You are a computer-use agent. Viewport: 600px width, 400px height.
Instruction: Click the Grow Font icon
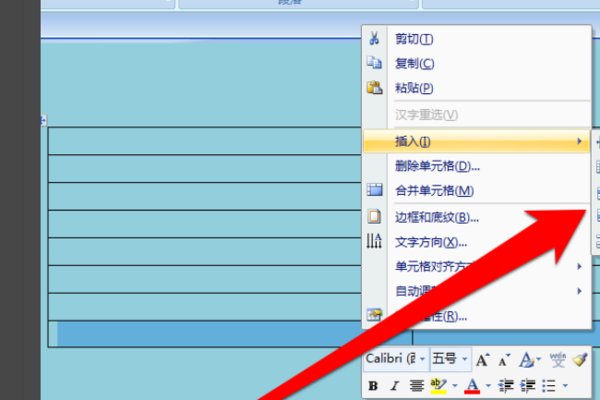coord(483,360)
